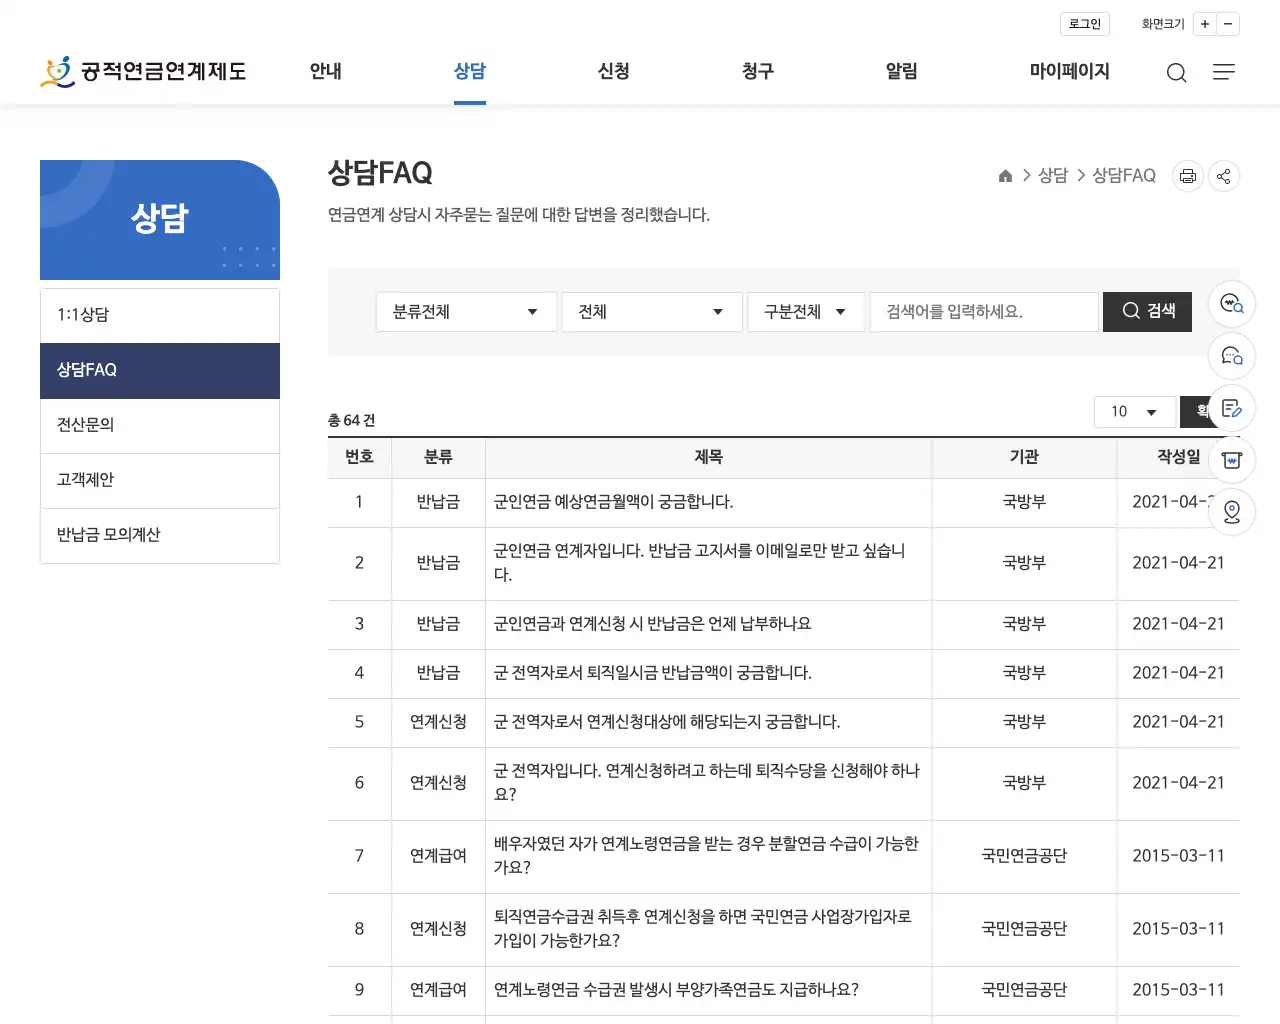Screen dimensions: 1280x1024
Task: Change results per page from 10
Action: pyautogui.click(x=1135, y=411)
